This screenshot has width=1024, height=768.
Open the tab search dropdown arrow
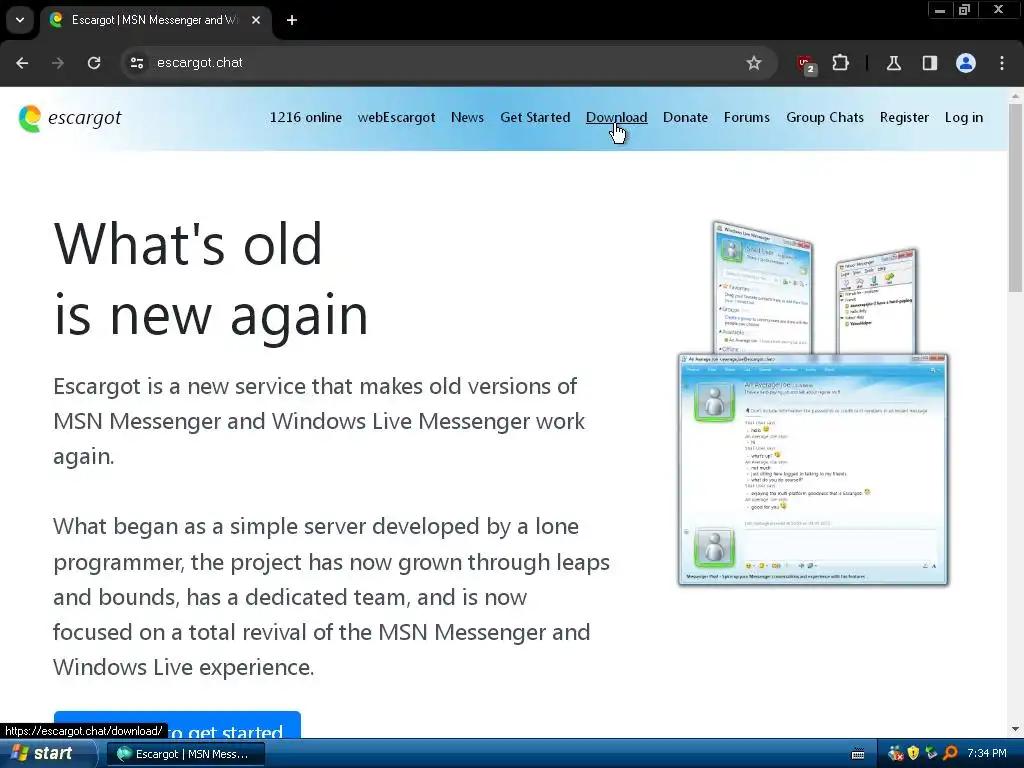coord(20,20)
